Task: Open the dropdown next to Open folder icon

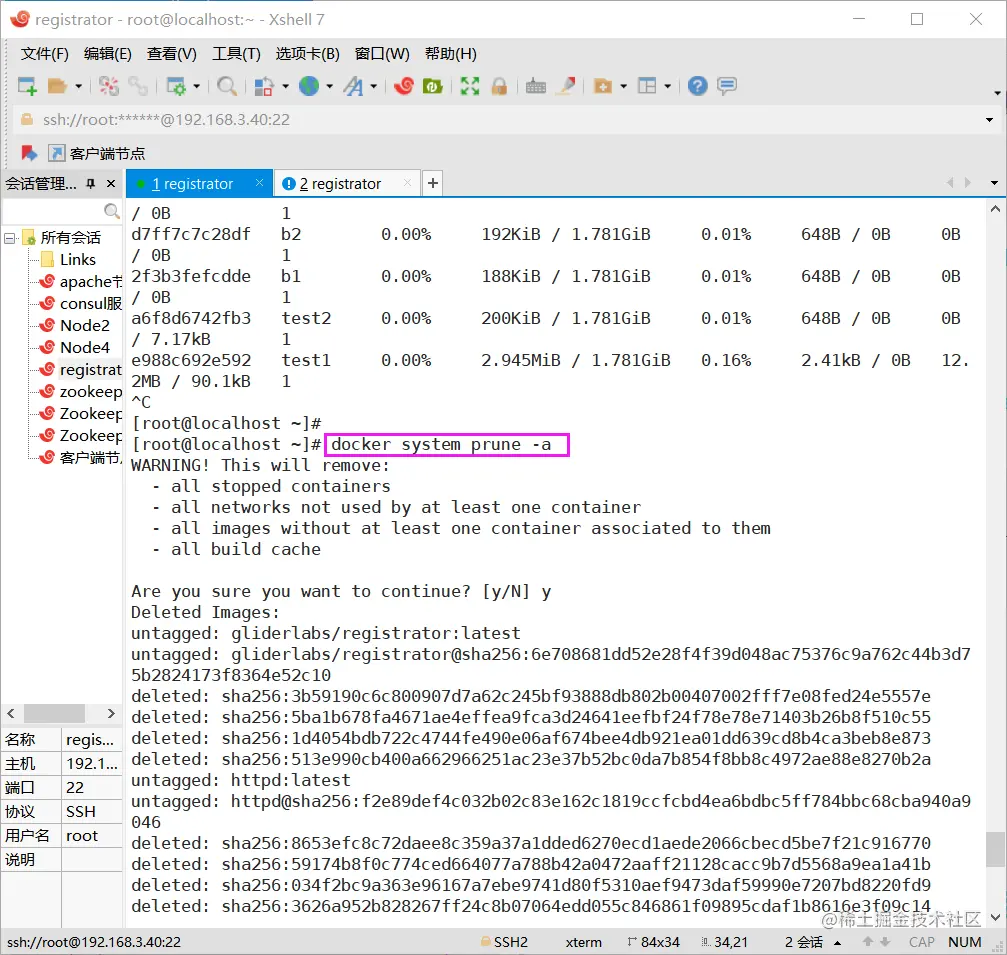Action: [x=78, y=86]
